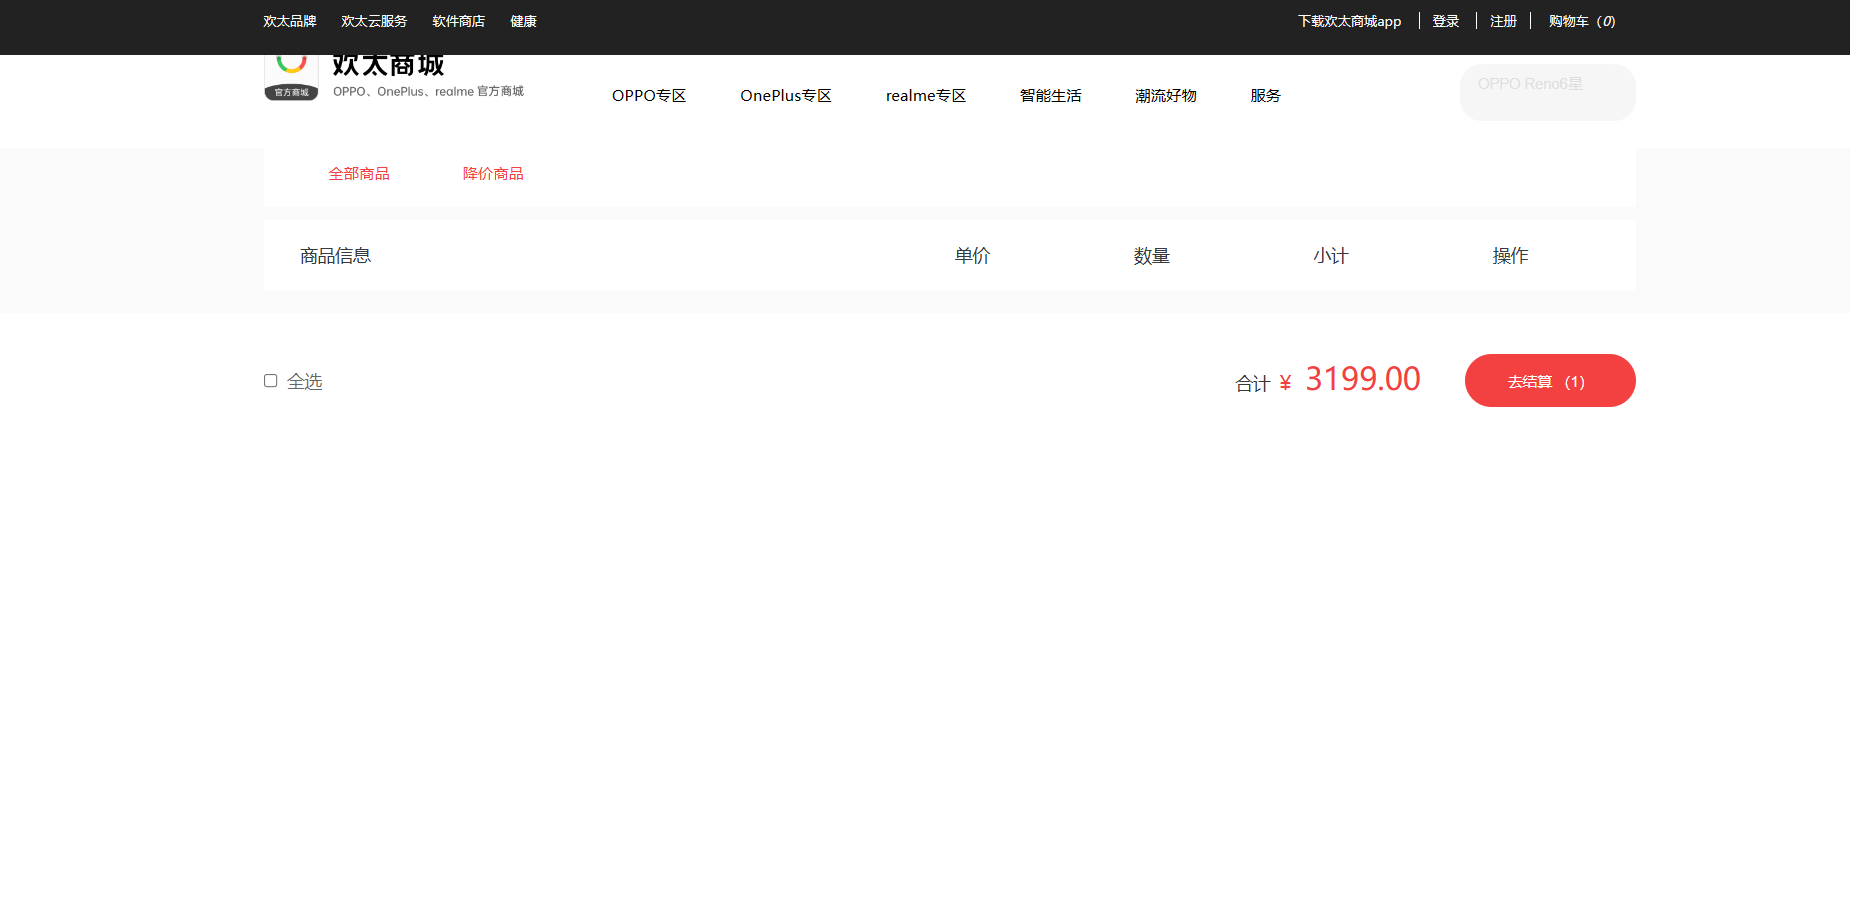
Task: Open the realme专区 menu
Action: coord(926,96)
